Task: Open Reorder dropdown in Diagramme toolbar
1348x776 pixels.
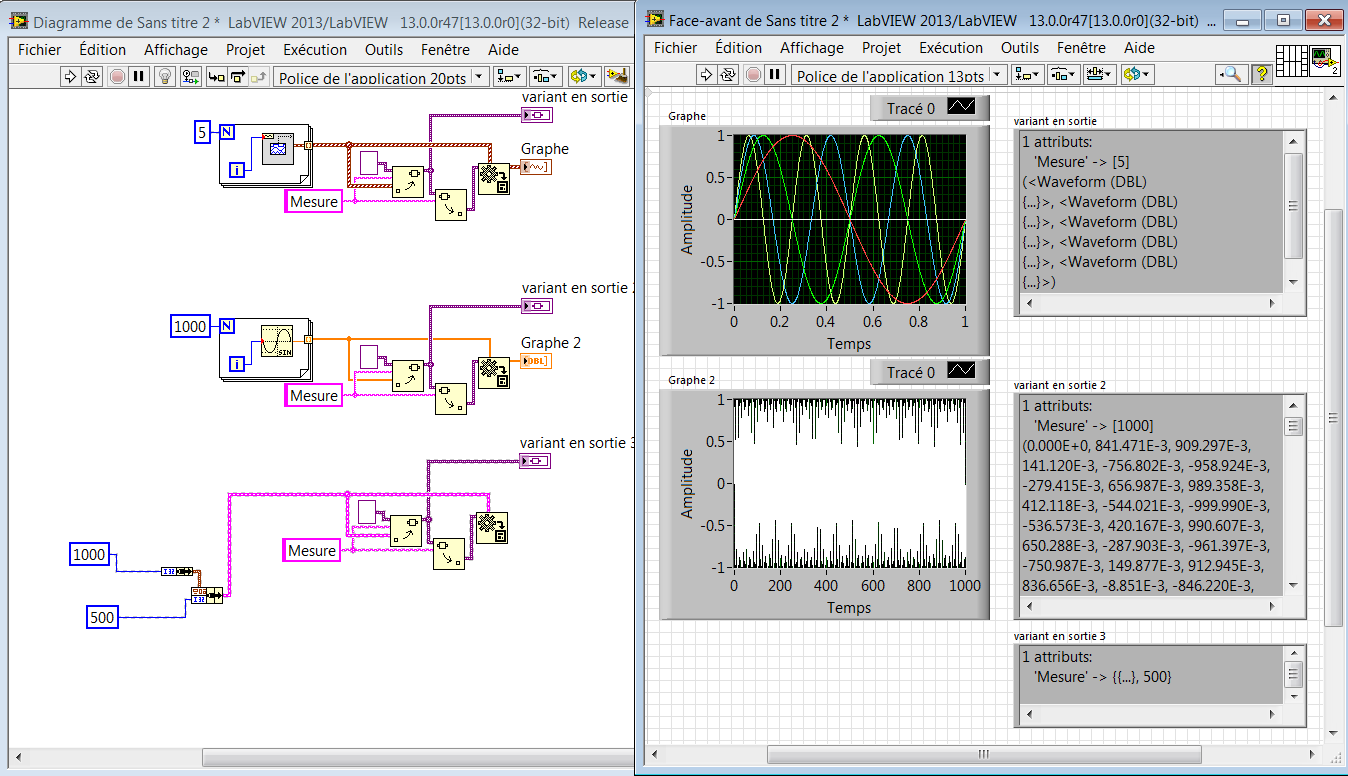Action: click(584, 76)
